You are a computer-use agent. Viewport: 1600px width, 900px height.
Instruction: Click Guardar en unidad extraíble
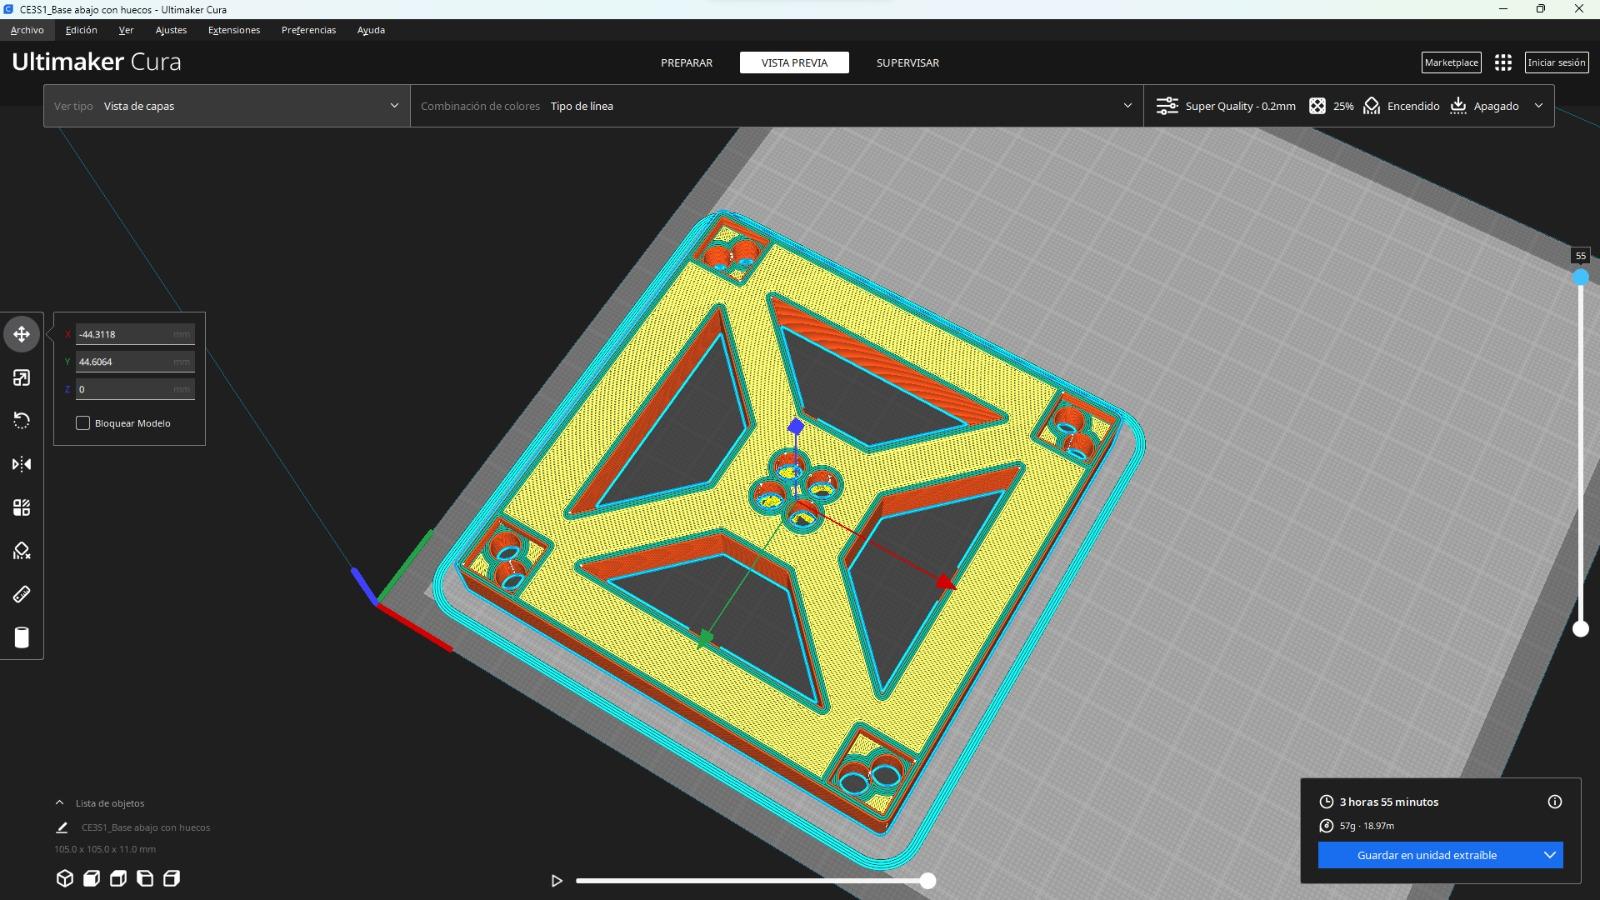(1427, 855)
